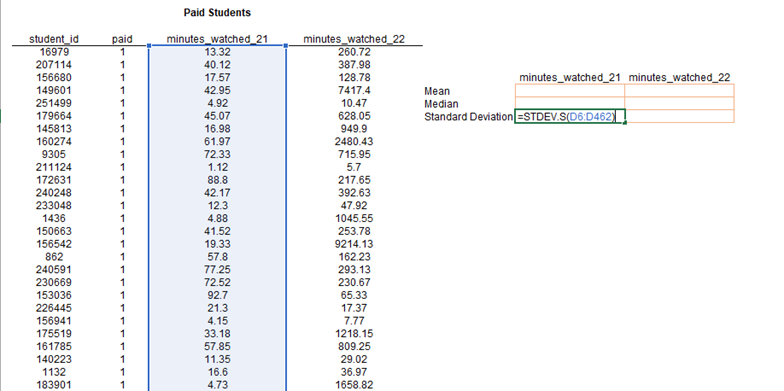Click the minutes_watched_22 header above summary table
This screenshot has width=784, height=391.
coord(680,78)
